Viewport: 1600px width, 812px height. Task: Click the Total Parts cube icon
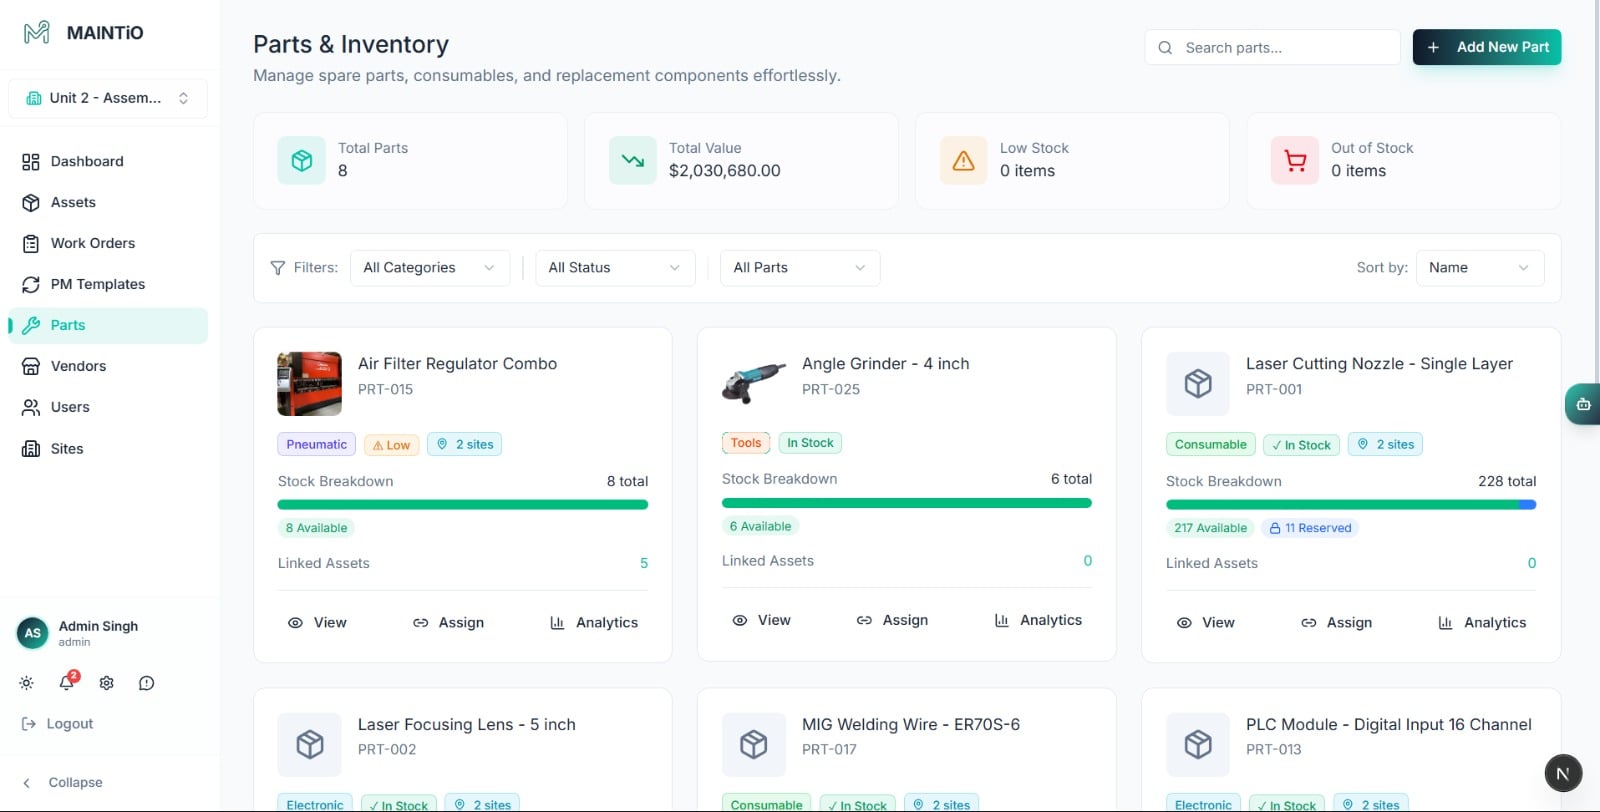pyautogui.click(x=301, y=160)
